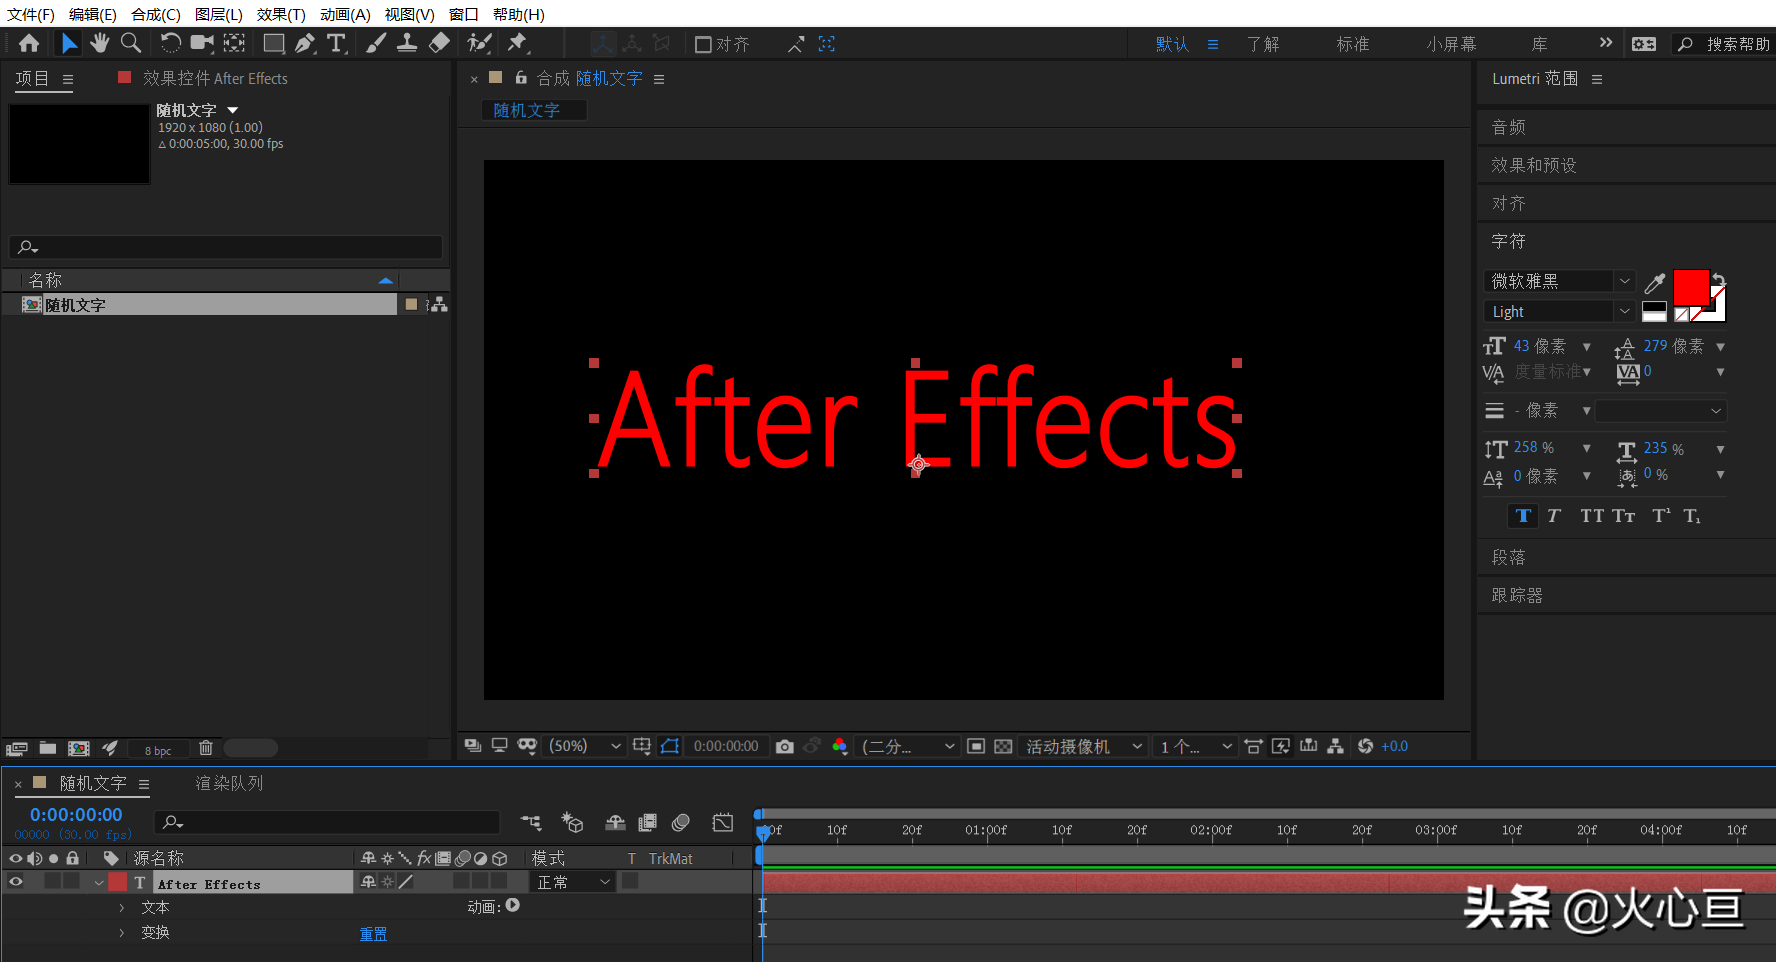The image size is (1776, 962).
Task: Select the Rotation tool
Action: [171, 43]
